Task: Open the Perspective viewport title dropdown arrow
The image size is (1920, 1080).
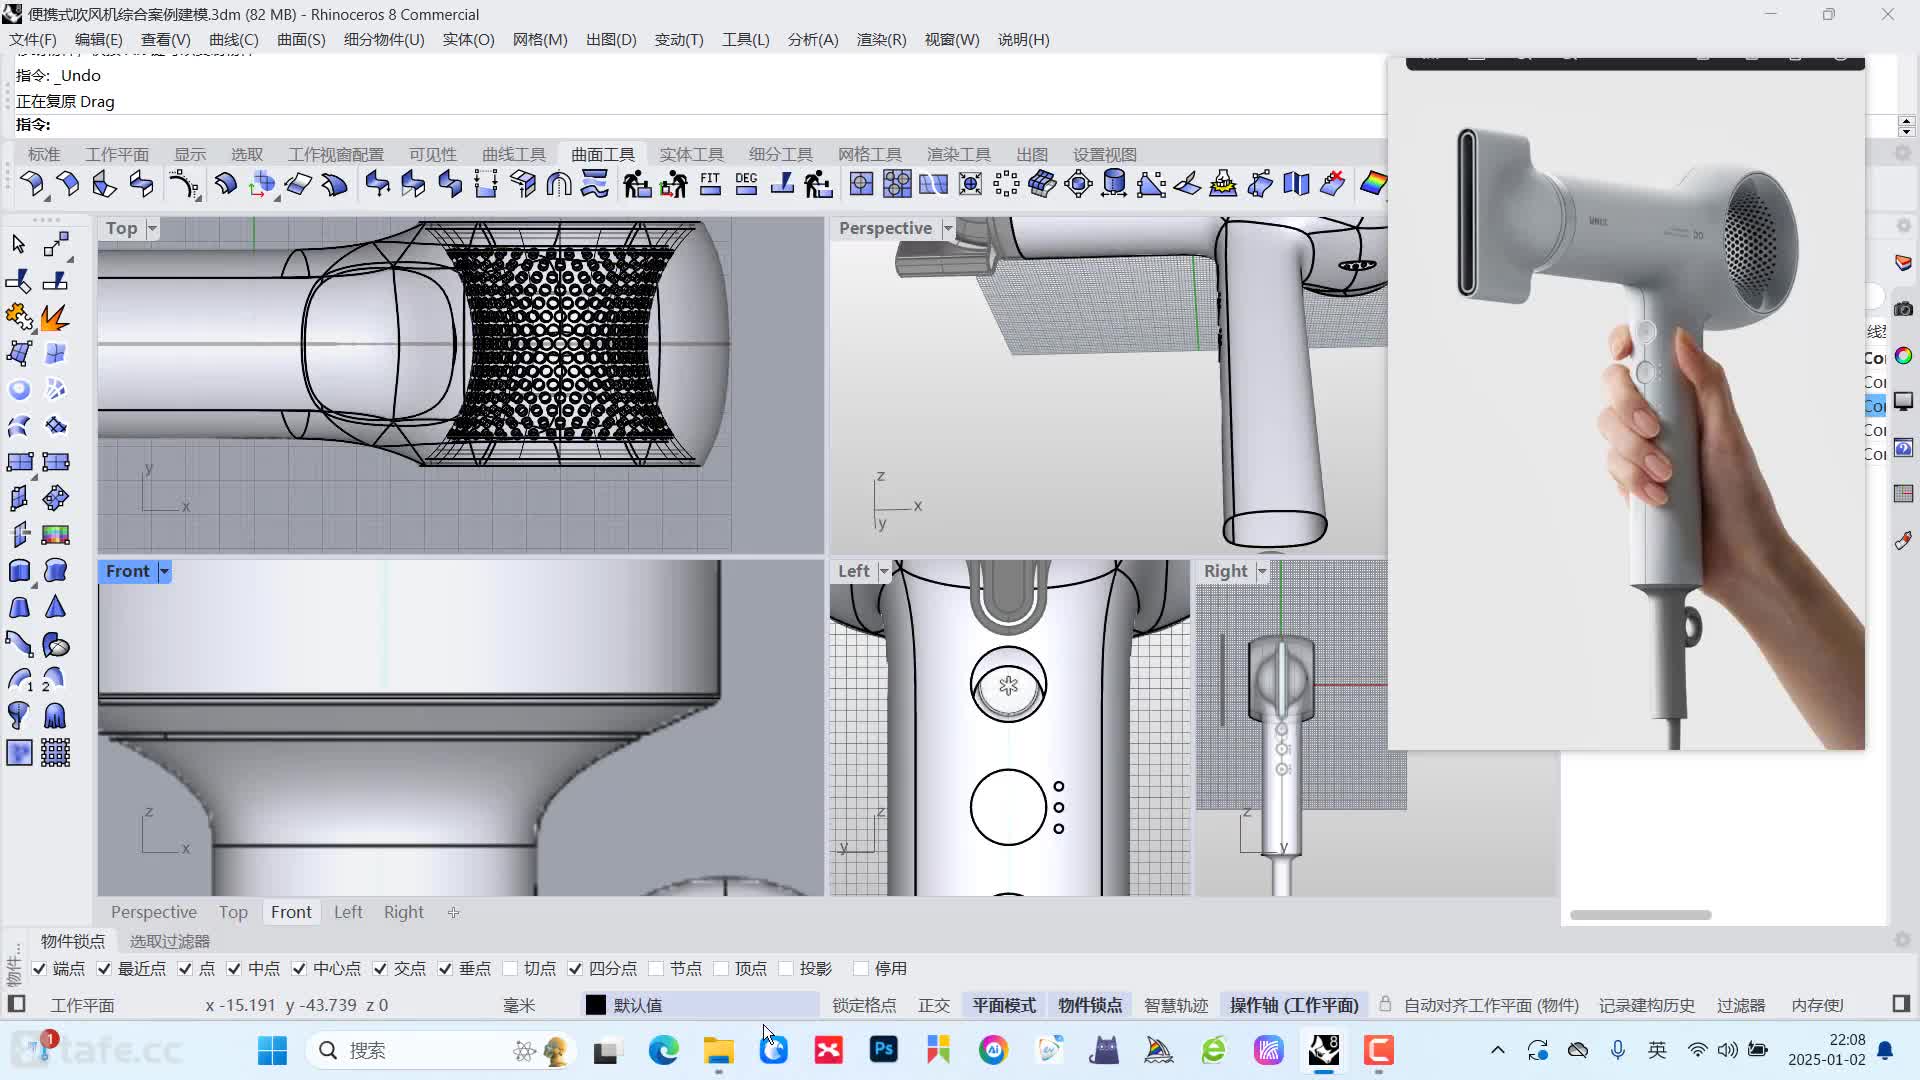Action: (948, 228)
